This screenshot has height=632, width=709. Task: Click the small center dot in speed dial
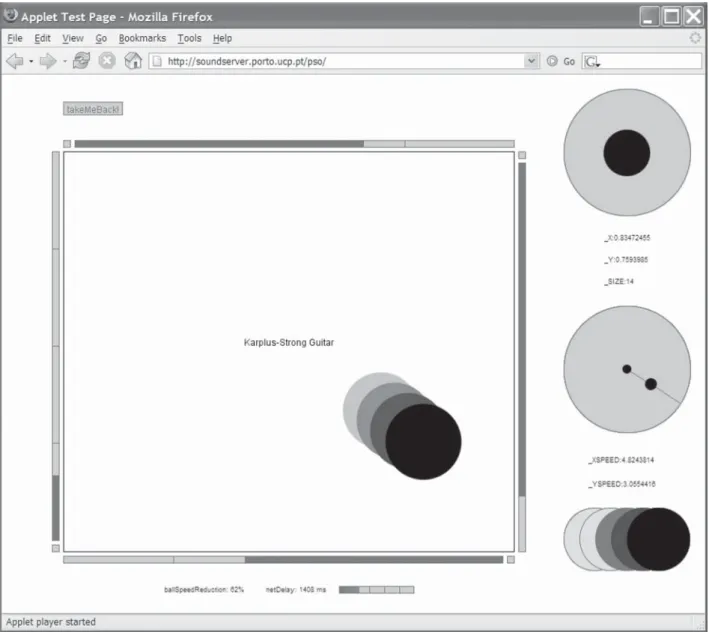pyautogui.click(x=627, y=369)
